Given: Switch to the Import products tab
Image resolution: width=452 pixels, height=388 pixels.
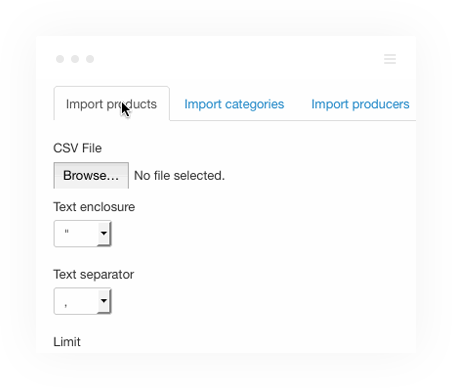Looking at the screenshot, I should [x=111, y=104].
